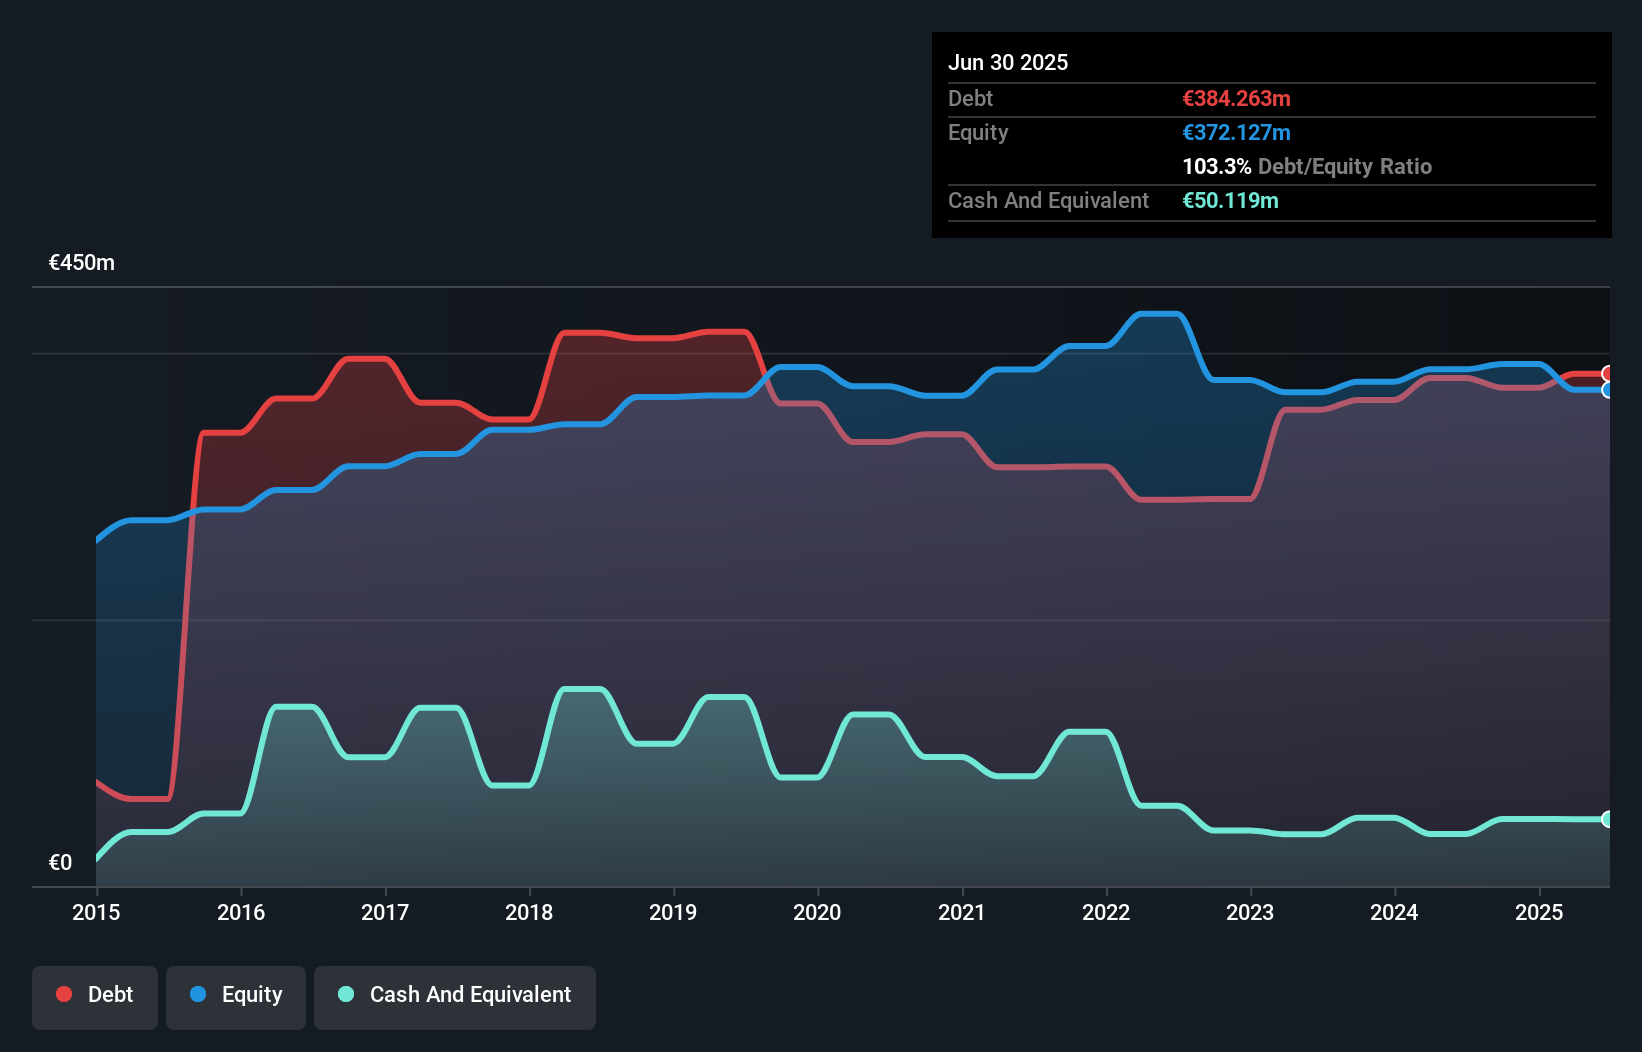Click the red €384.263m Debt value in tooltip
This screenshot has width=1642, height=1052.
[1236, 98]
